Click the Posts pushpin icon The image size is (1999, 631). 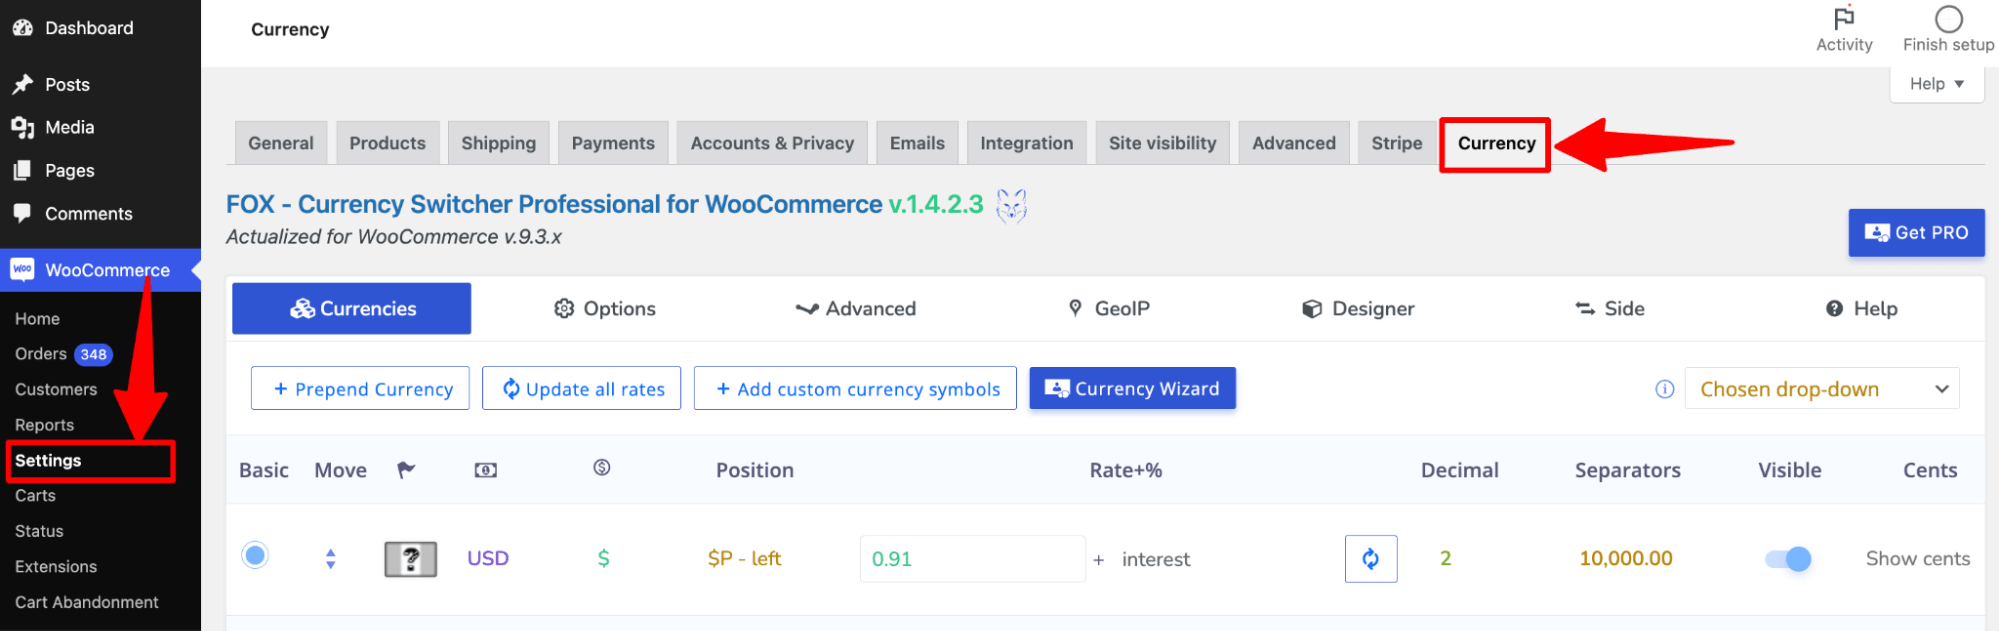(x=22, y=85)
